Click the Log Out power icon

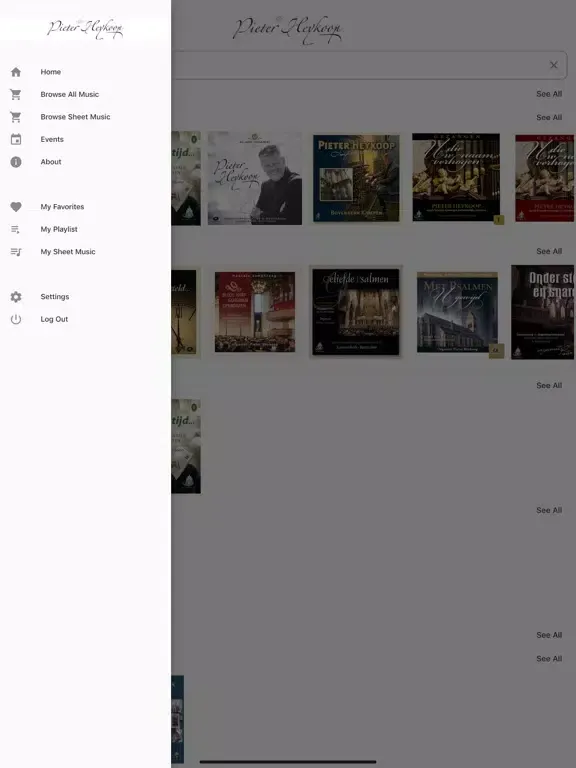click(16, 319)
